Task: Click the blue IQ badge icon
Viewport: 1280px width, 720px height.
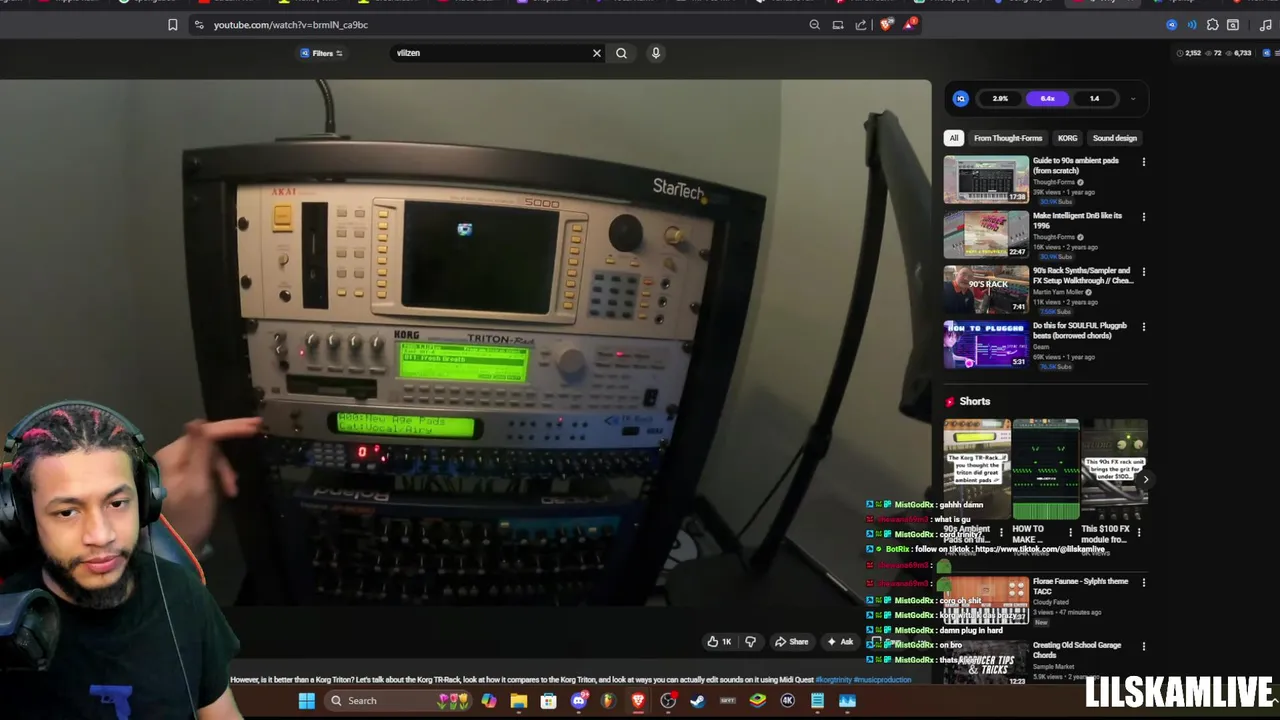Action: (x=961, y=98)
